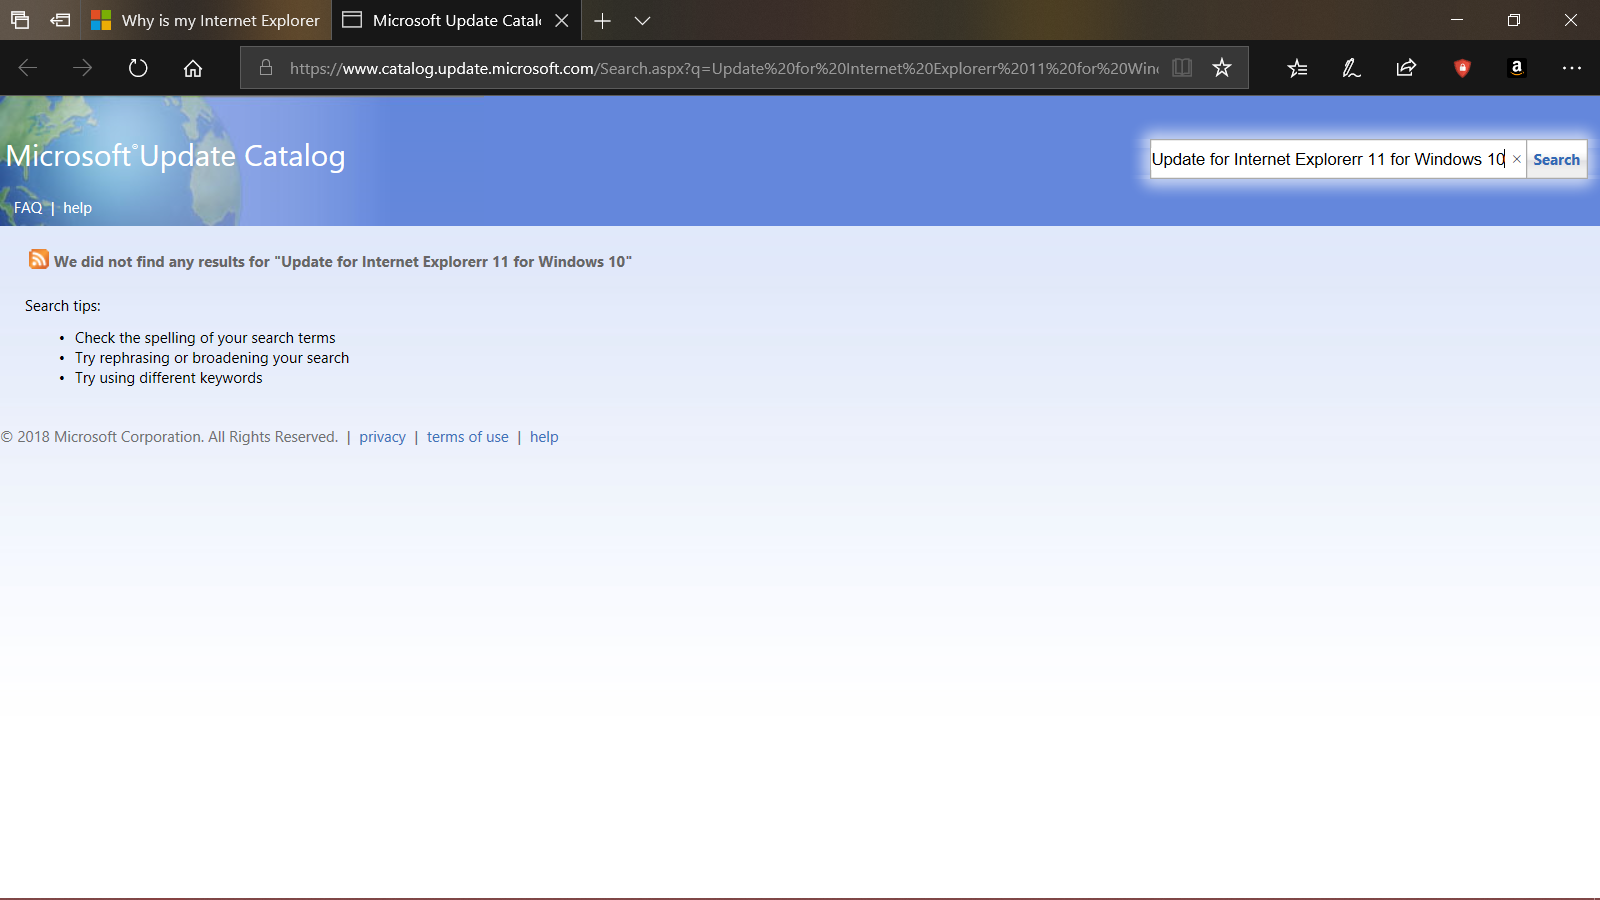Viewport: 1600px width, 900px height.
Task: Clear the search box text
Action: [1516, 159]
